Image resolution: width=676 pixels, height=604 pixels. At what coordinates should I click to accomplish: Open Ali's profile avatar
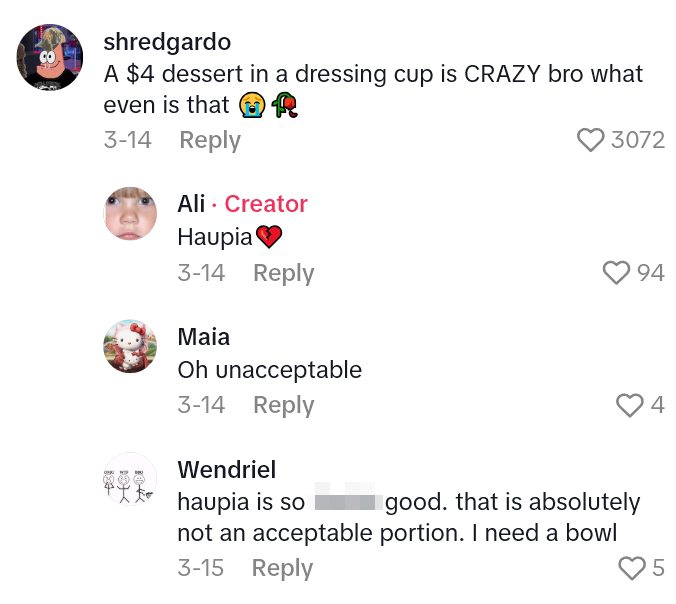coord(130,214)
